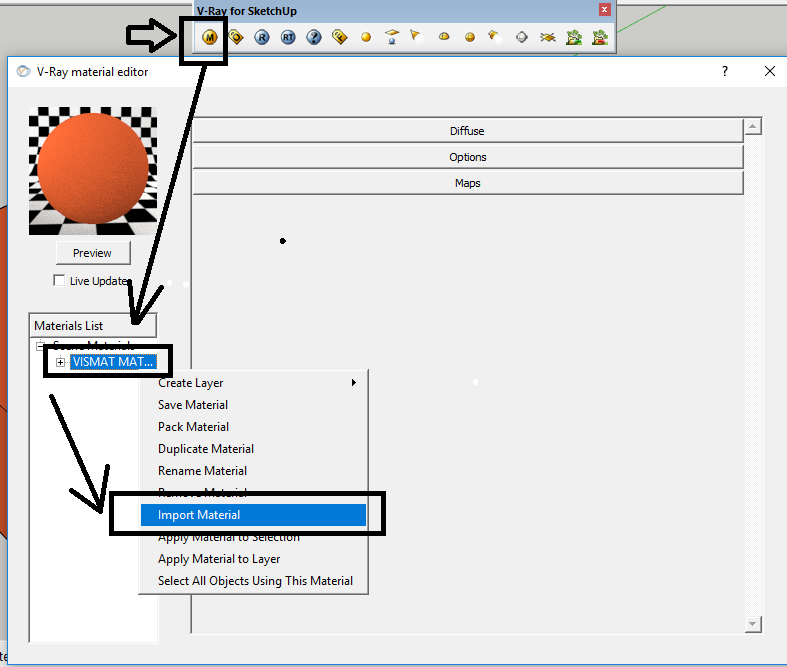Click the scrollbar up arrow
The height and width of the screenshot is (667, 787).
(752, 126)
